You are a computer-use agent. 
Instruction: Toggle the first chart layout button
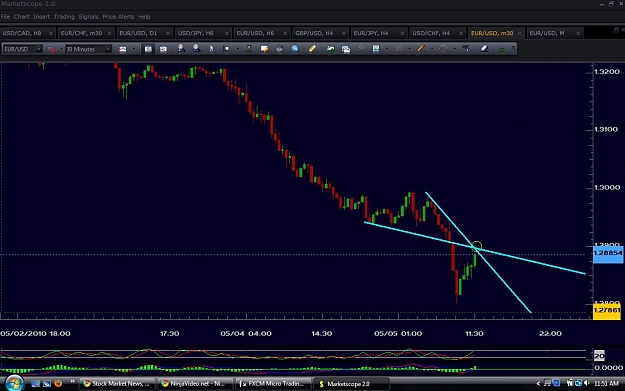point(148,49)
